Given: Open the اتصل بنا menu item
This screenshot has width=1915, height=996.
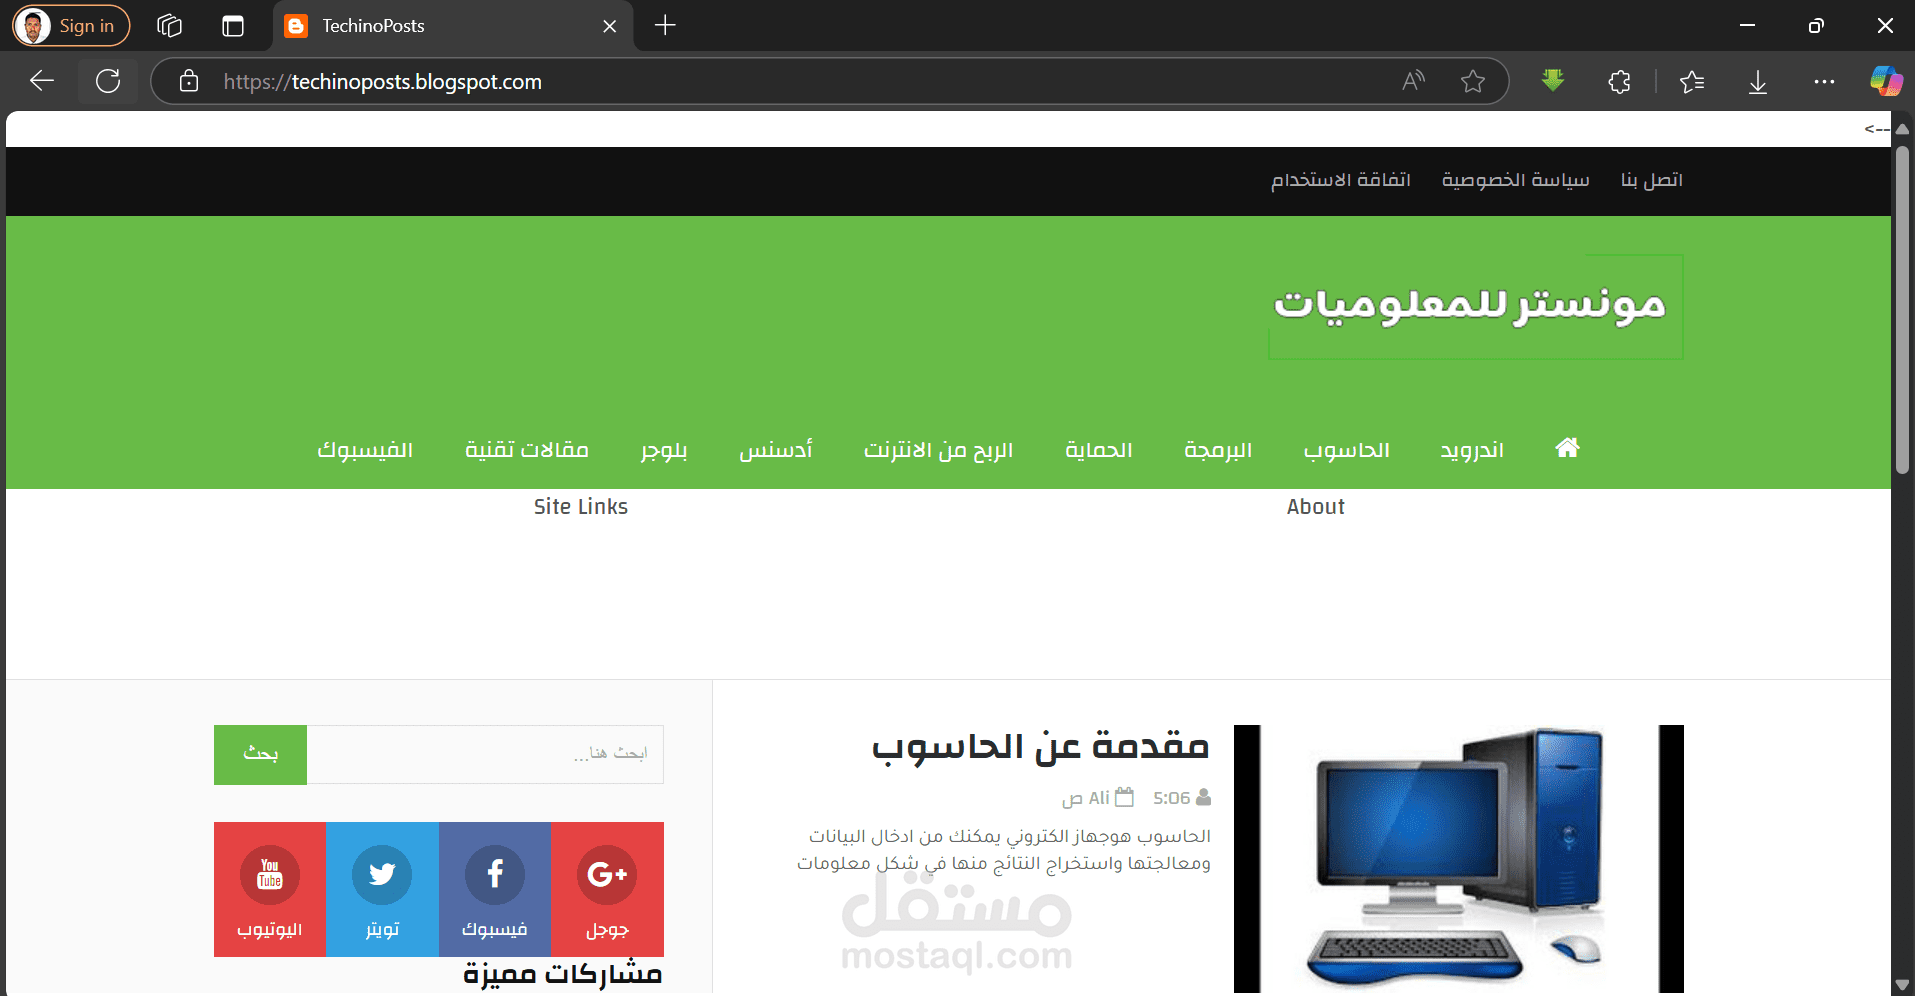Looking at the screenshot, I should [x=1650, y=180].
